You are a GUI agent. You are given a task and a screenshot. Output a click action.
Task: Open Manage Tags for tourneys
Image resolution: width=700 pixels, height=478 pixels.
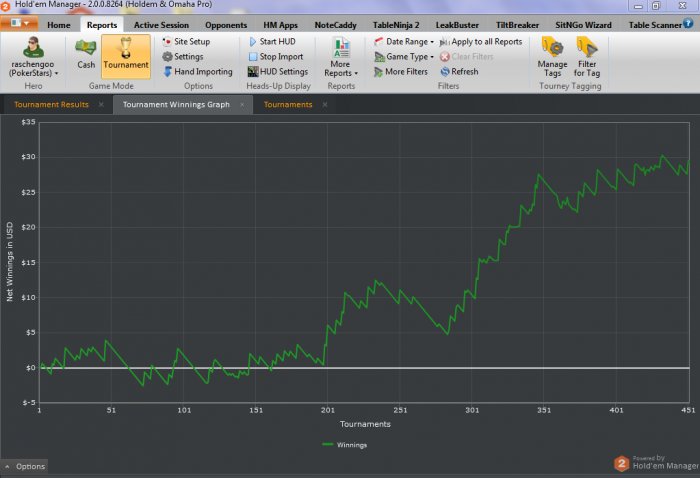pyautogui.click(x=552, y=55)
